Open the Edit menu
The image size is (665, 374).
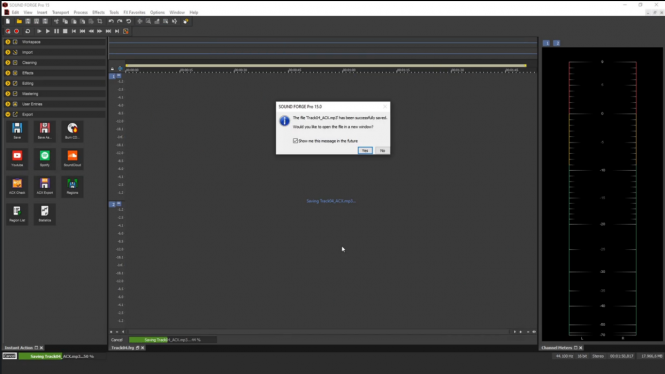pos(15,12)
